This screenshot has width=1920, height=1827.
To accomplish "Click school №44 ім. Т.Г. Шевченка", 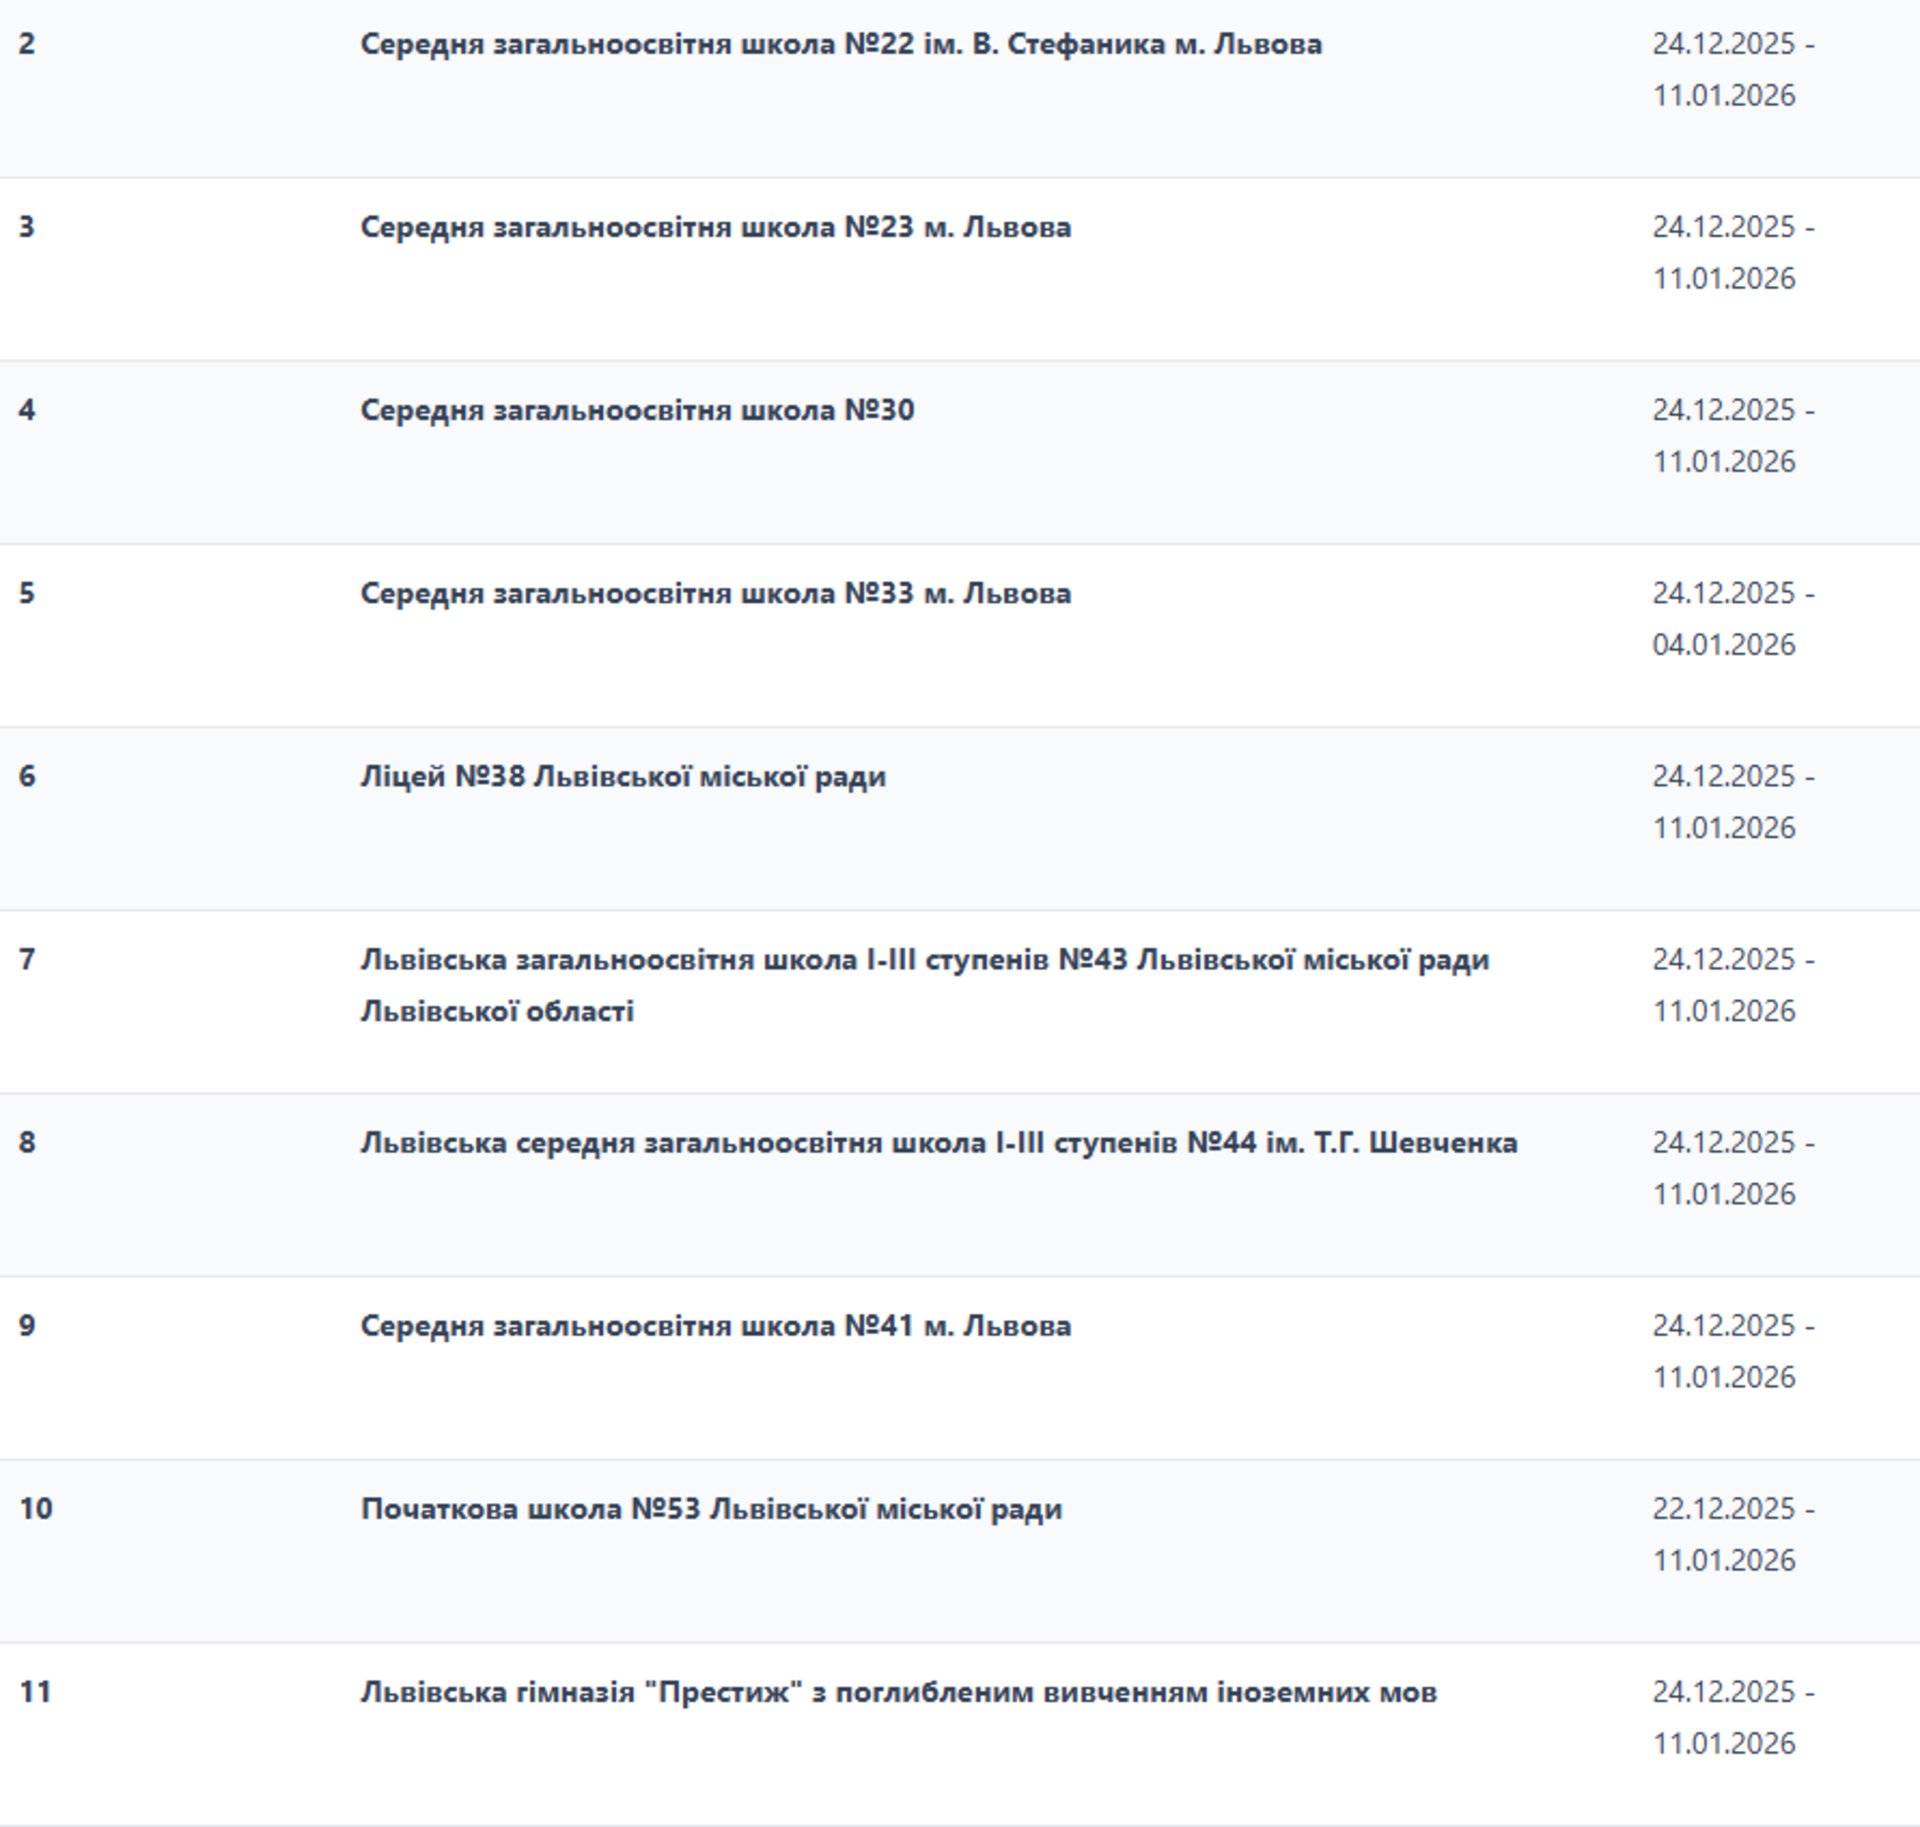I will (938, 1142).
